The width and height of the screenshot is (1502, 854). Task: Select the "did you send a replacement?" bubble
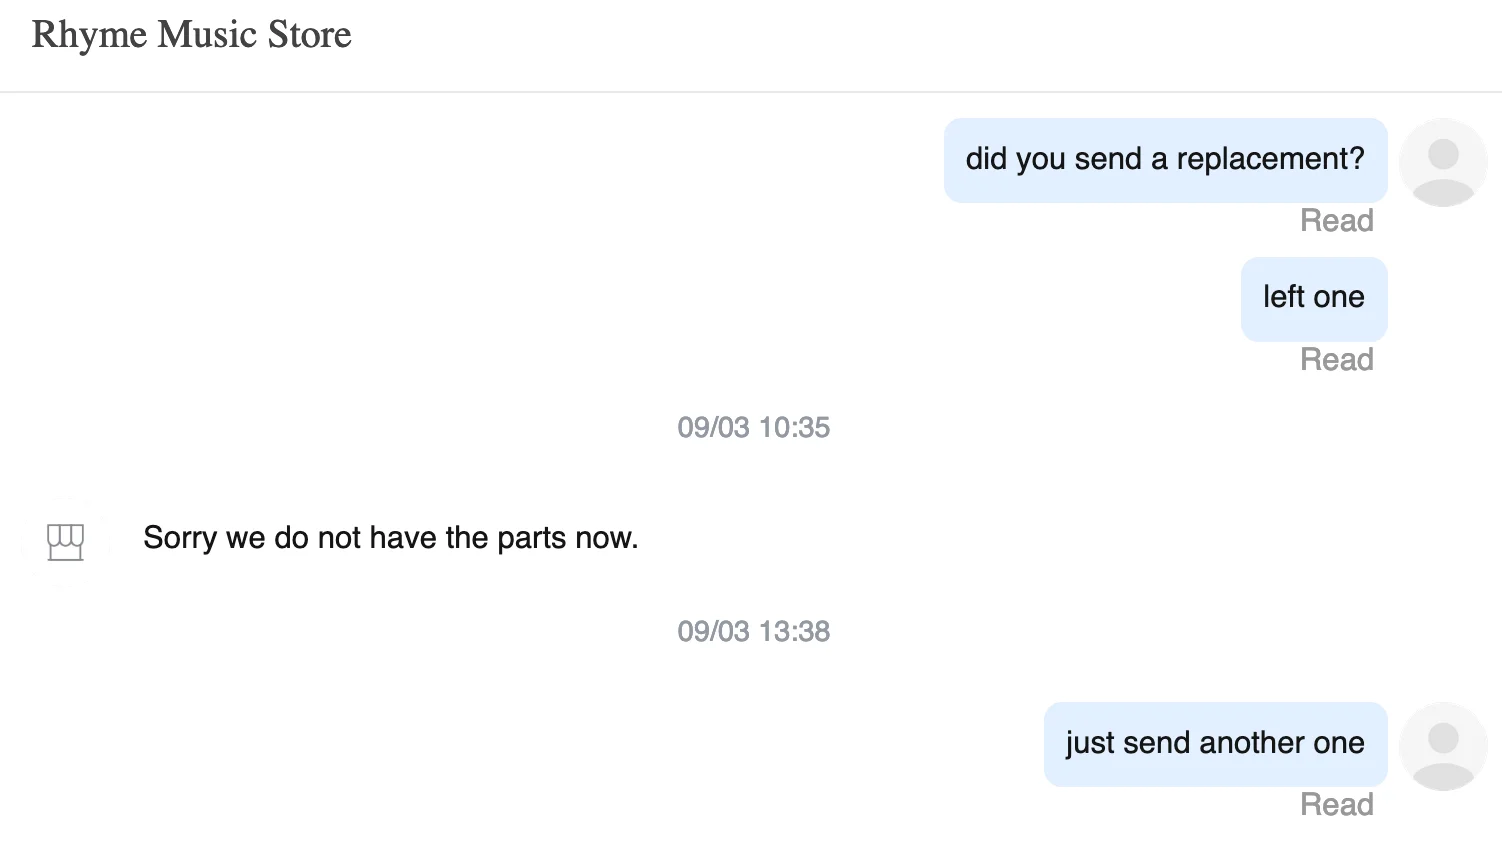click(x=1165, y=160)
